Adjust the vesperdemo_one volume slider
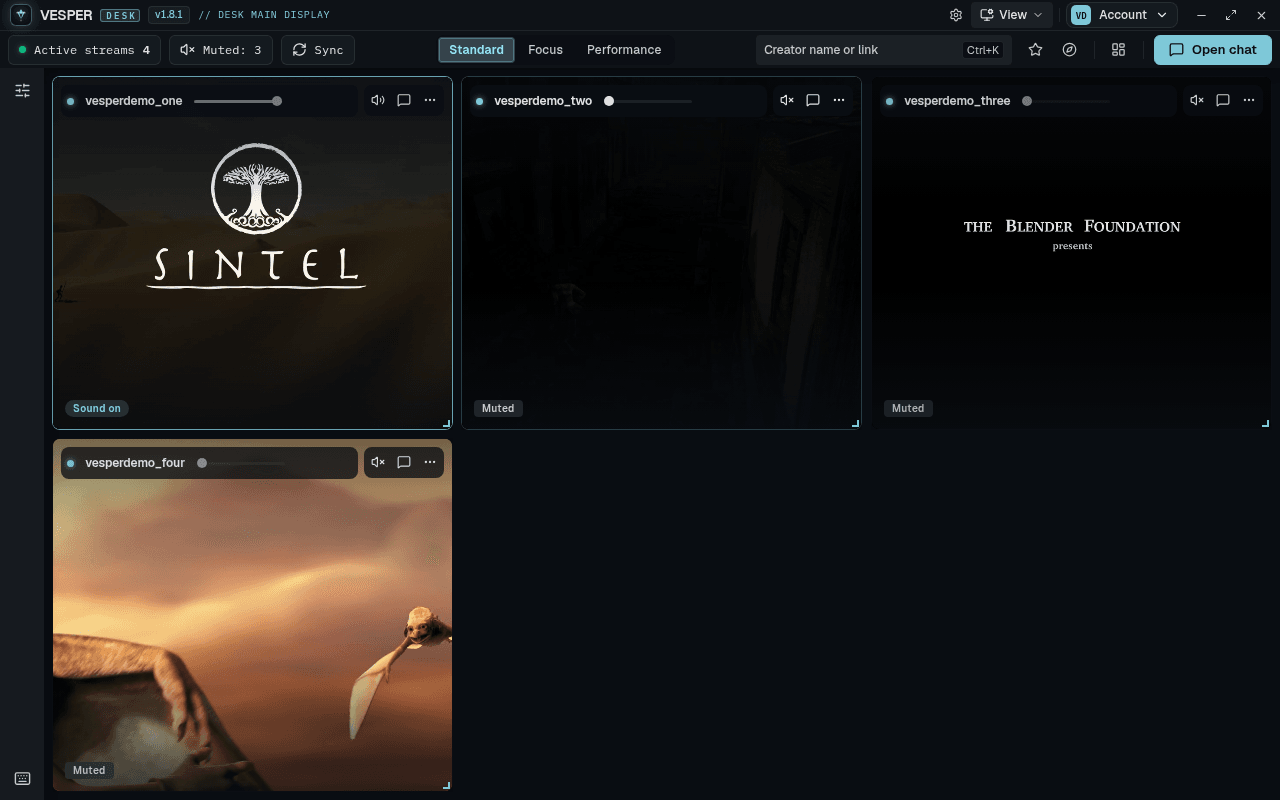The width and height of the screenshot is (1280, 800). [238, 101]
